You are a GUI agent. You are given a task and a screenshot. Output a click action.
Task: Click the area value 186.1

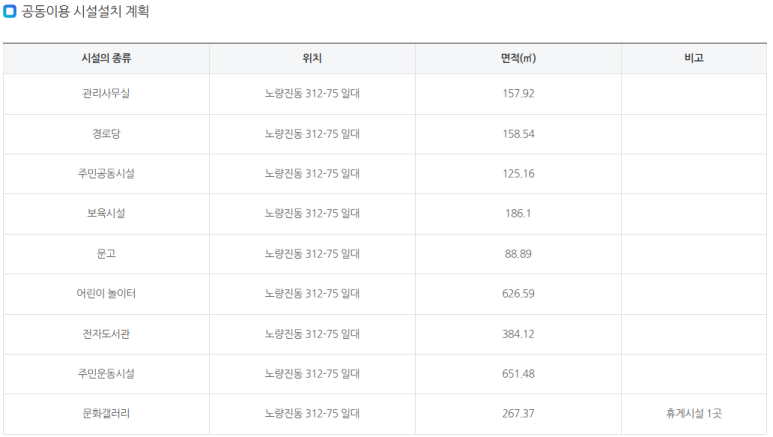pyautogui.click(x=518, y=214)
